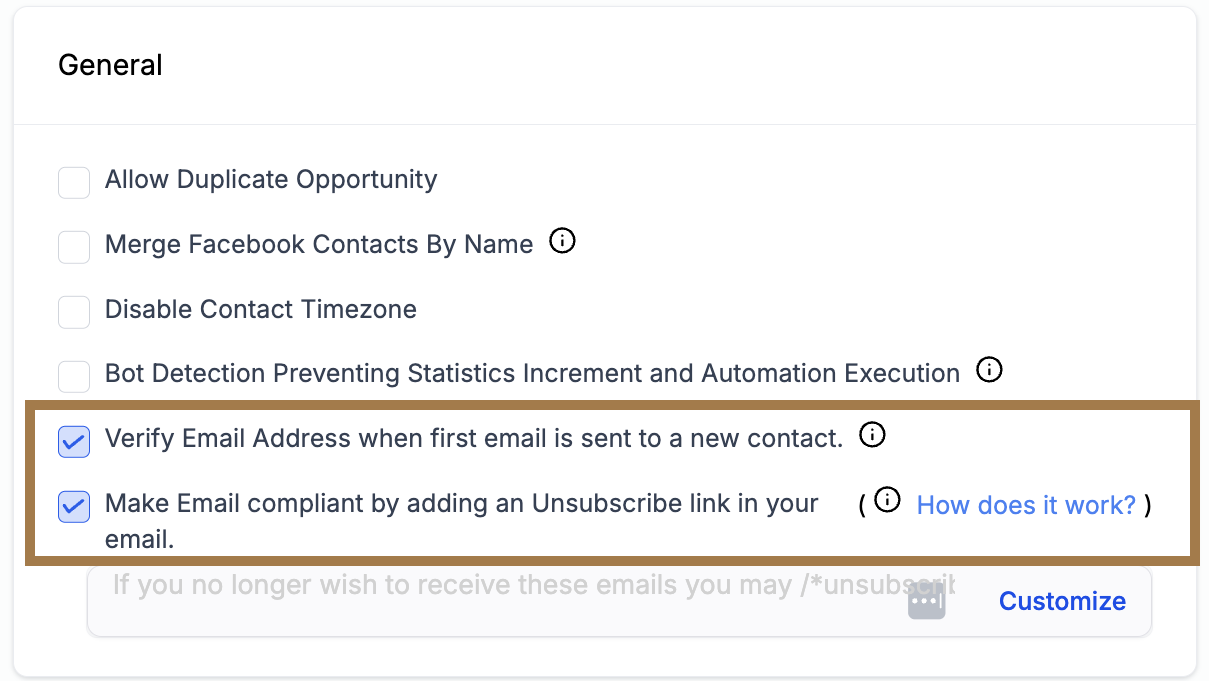Viewport: 1209px width, 681px height.
Task: Tick the Disable Contact Timezone checkbox
Action: click(x=74, y=312)
